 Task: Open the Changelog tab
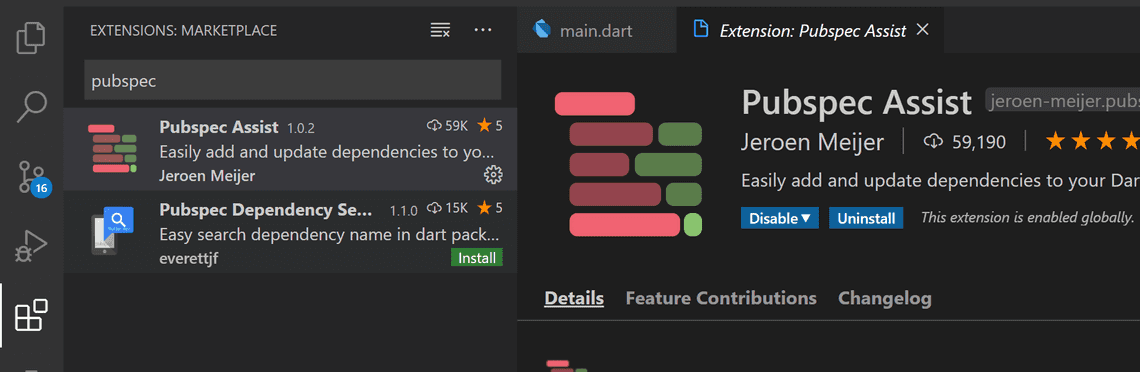coord(884,298)
